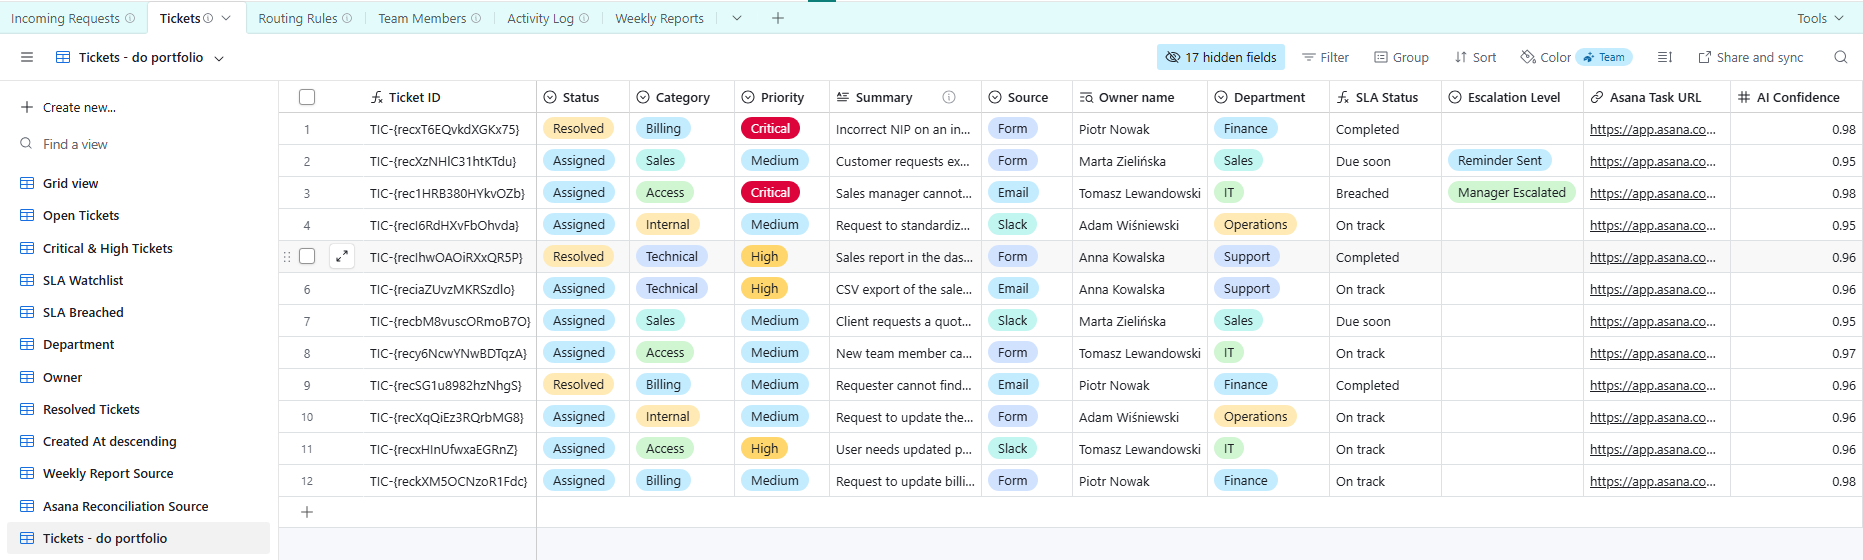Click Ticket ID TIC-{recxT6EQvkdXGKx75}

coord(444,129)
